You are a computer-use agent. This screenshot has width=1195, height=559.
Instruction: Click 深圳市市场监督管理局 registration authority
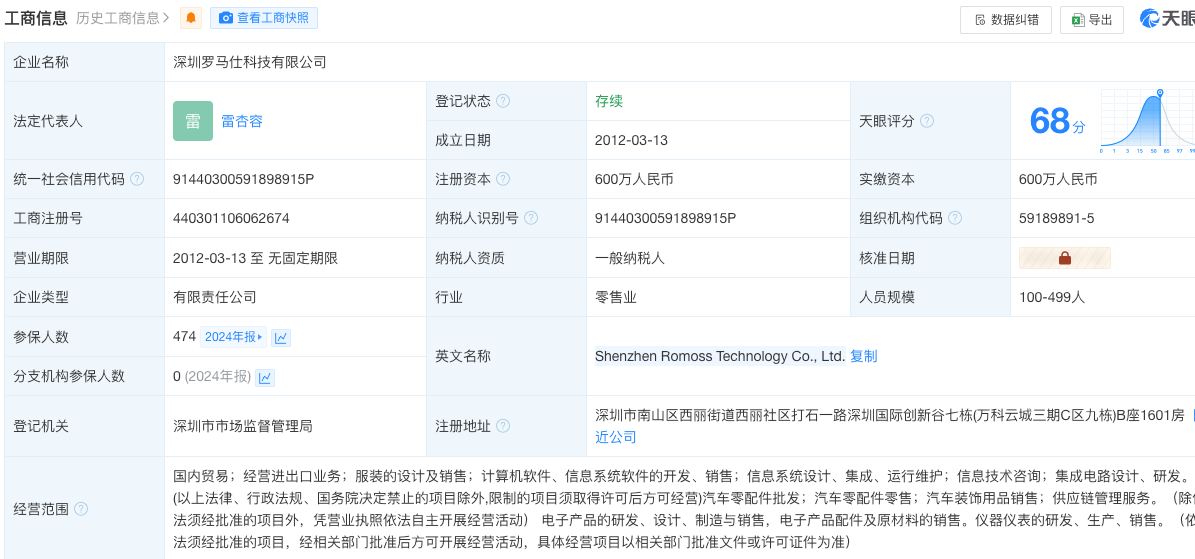tap(243, 426)
